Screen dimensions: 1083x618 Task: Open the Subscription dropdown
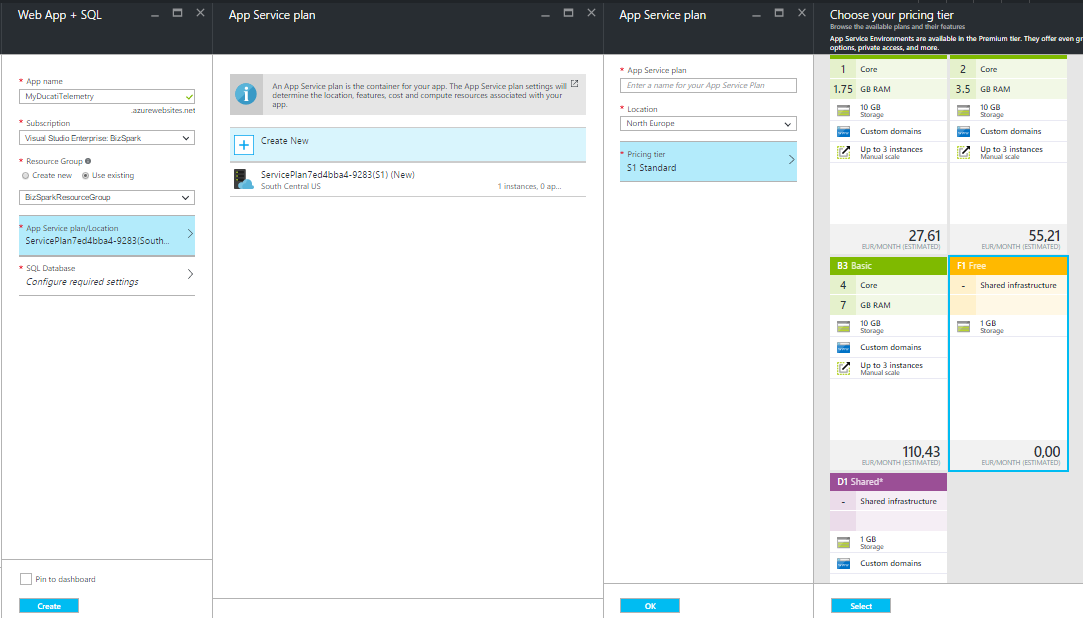click(107, 138)
